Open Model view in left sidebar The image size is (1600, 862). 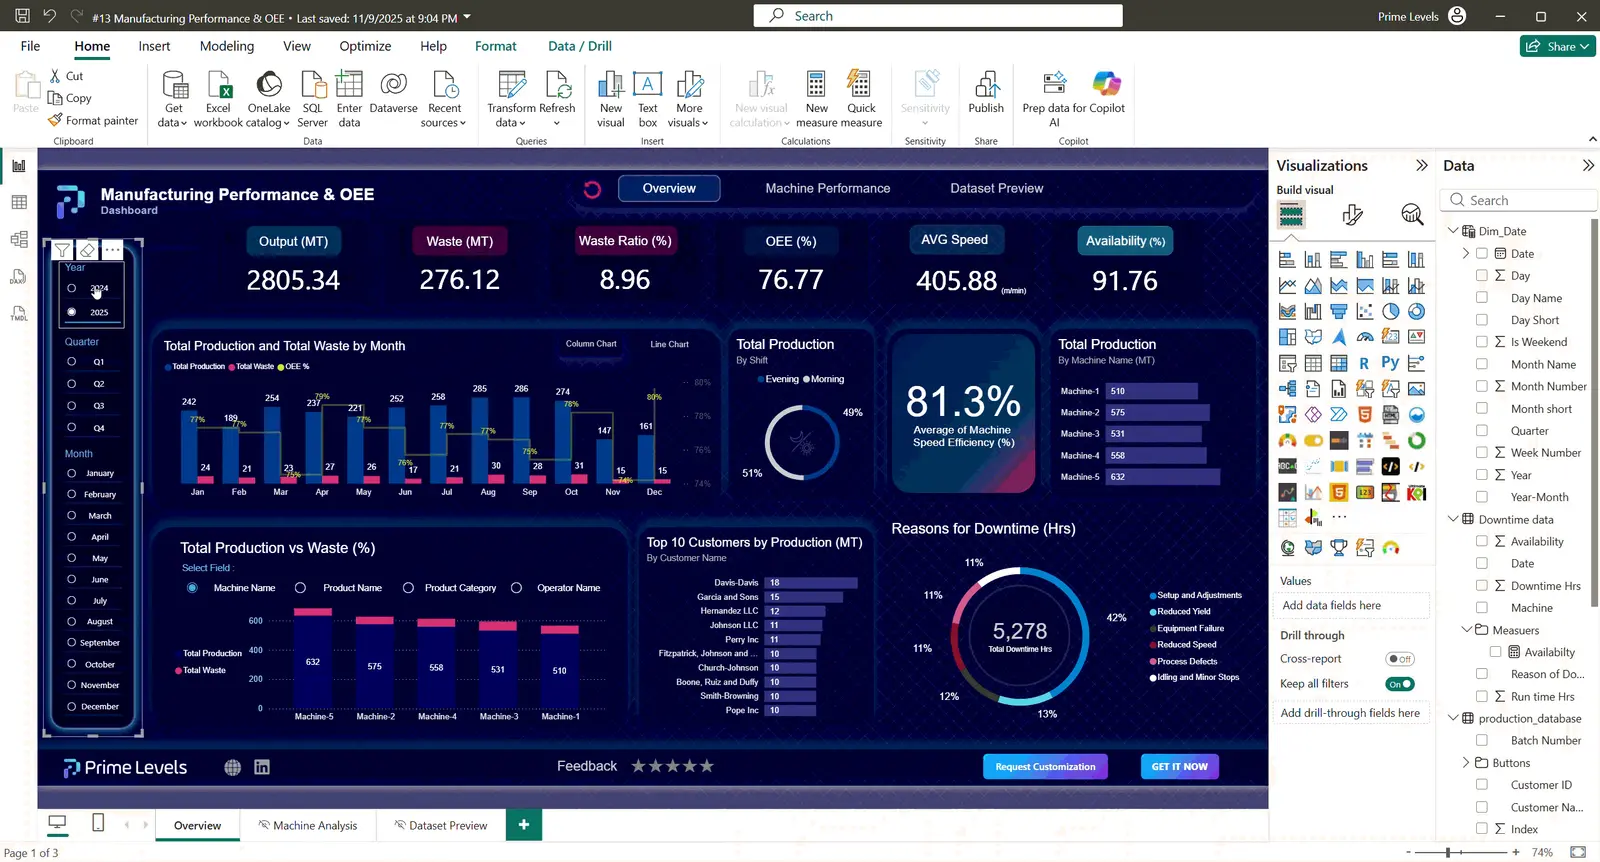[19, 239]
